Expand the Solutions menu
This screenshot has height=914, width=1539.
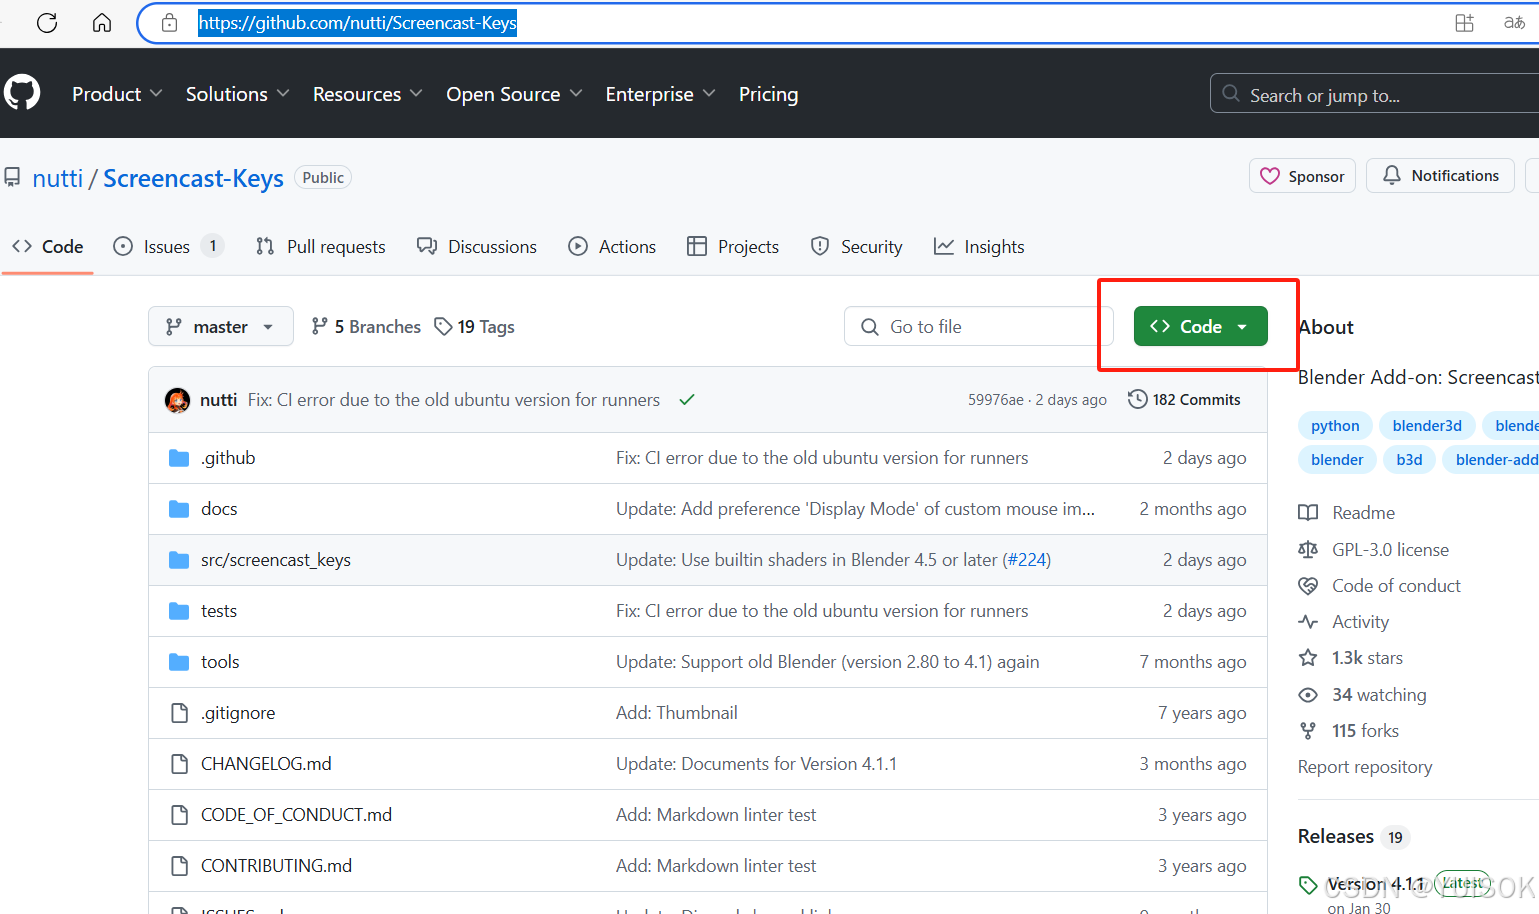click(238, 94)
